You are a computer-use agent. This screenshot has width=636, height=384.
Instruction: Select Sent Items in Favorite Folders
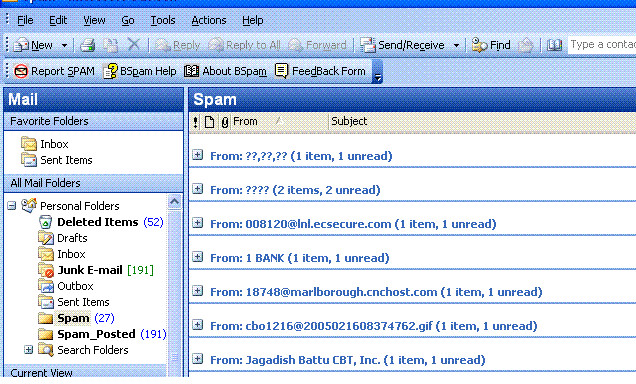(x=57, y=160)
